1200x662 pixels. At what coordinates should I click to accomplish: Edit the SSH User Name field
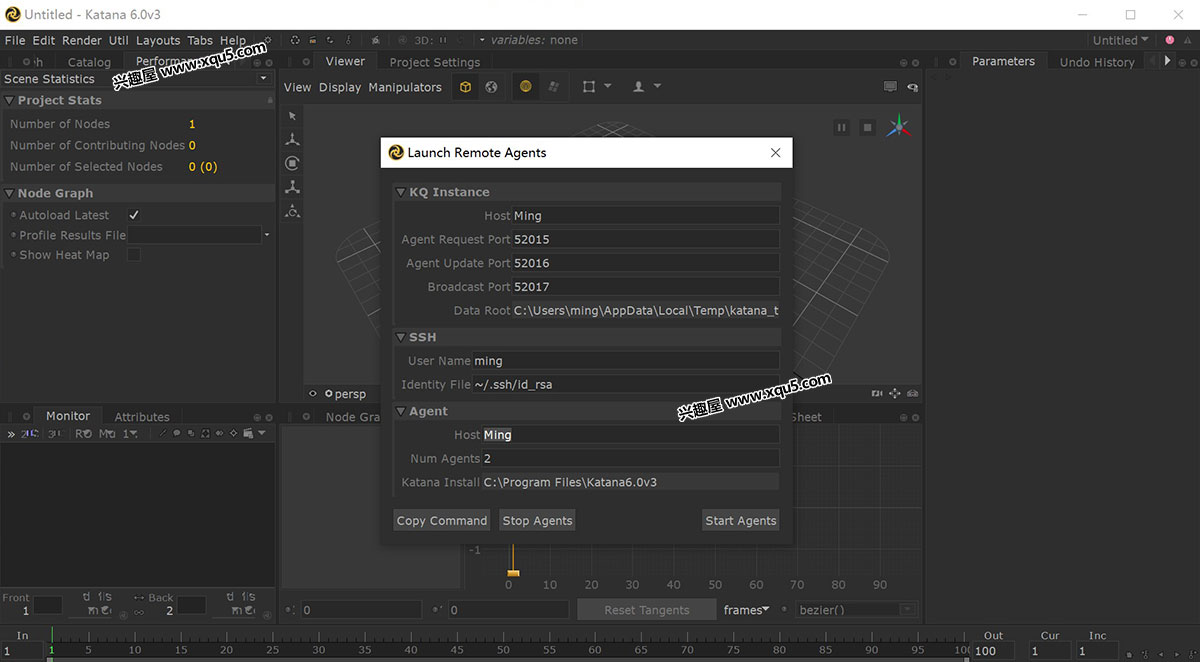[625, 361]
